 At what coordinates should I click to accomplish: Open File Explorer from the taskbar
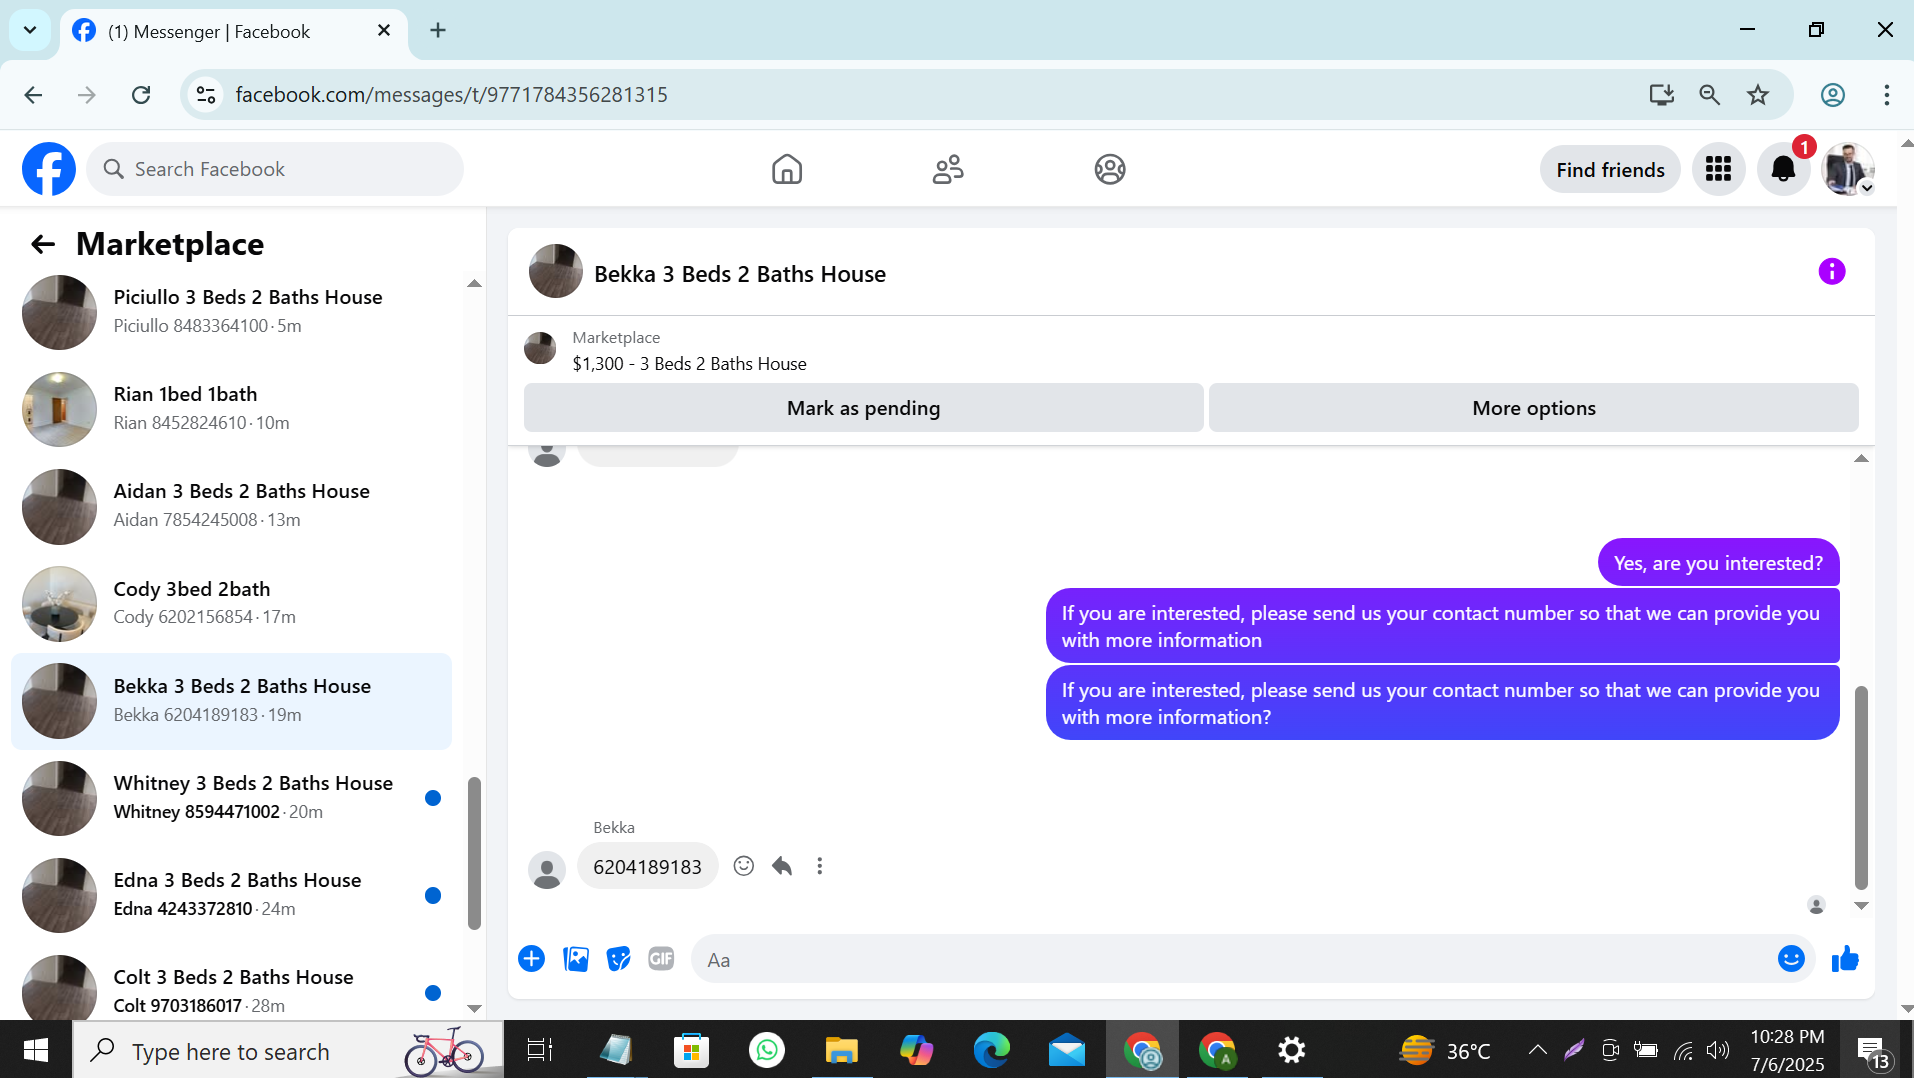[x=842, y=1050]
